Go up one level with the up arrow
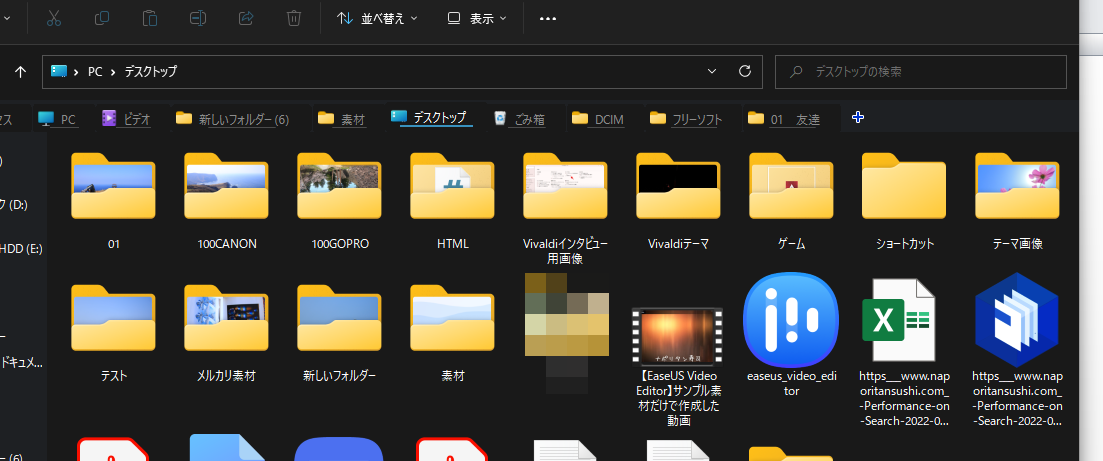Viewport: 1103px width, 461px height. point(20,72)
